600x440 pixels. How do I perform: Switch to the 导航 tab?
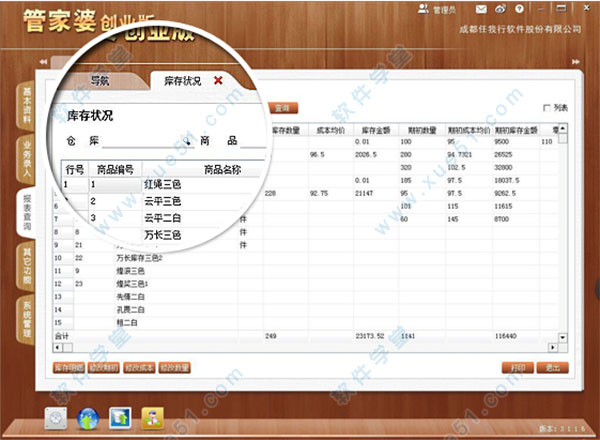100,80
